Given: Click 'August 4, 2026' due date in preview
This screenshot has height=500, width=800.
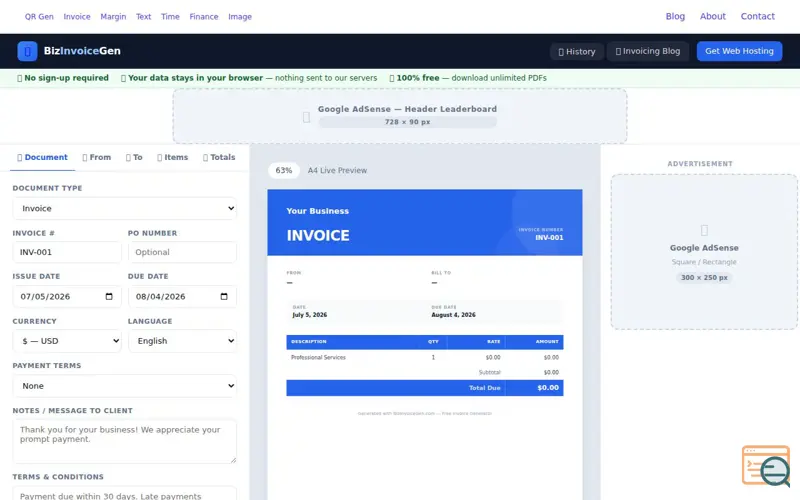Looking at the screenshot, I should coord(453,315).
